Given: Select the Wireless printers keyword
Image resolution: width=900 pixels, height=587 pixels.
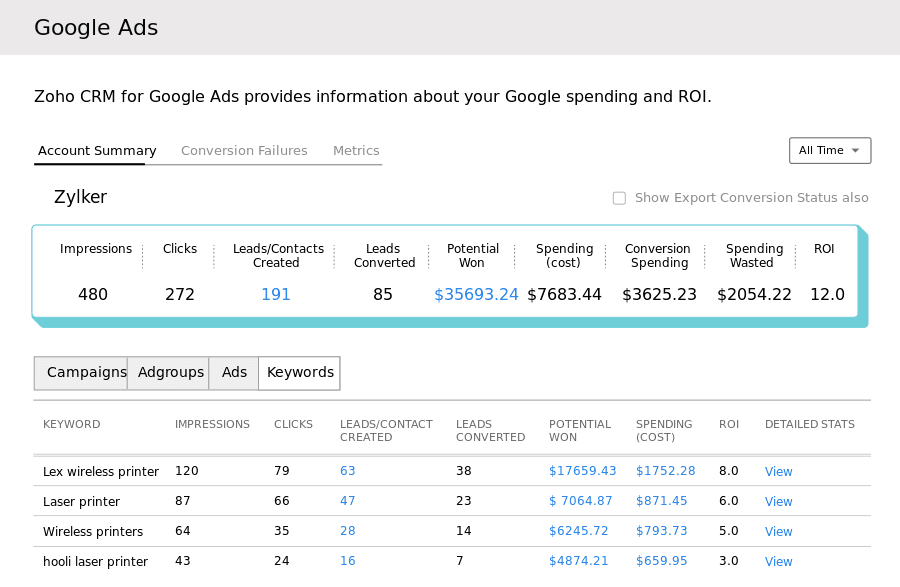Looking at the screenshot, I should pyautogui.click(x=92, y=531).
